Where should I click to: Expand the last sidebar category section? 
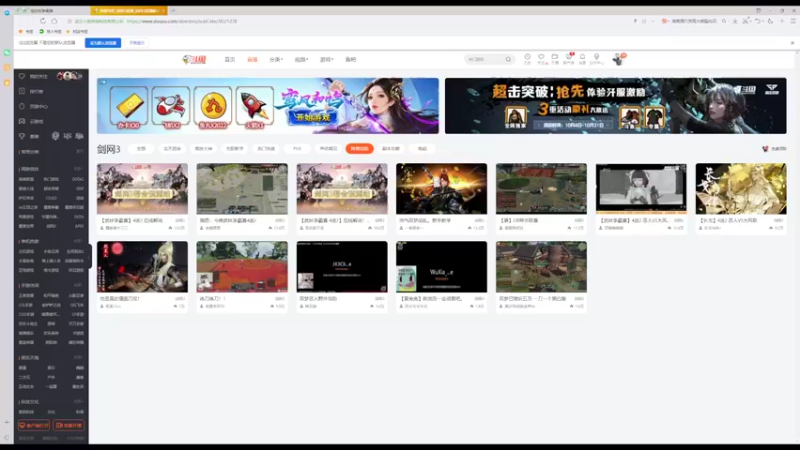[x=78, y=402]
